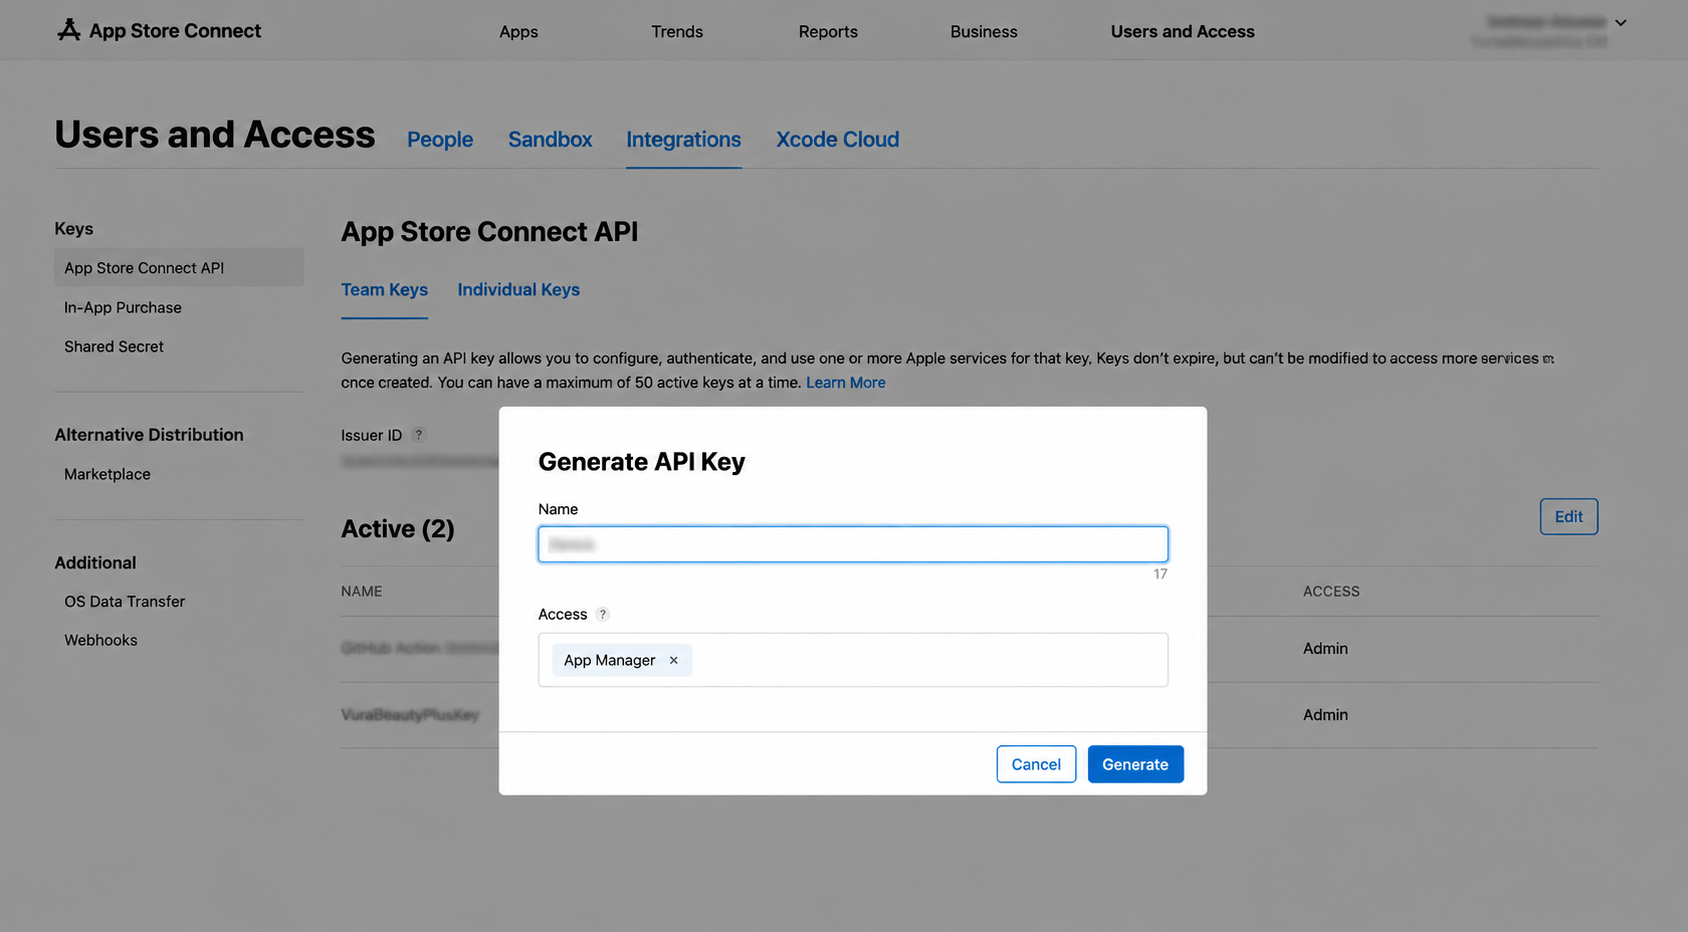Focus the API key Name field
This screenshot has height=932, width=1688.
pyautogui.click(x=853, y=544)
